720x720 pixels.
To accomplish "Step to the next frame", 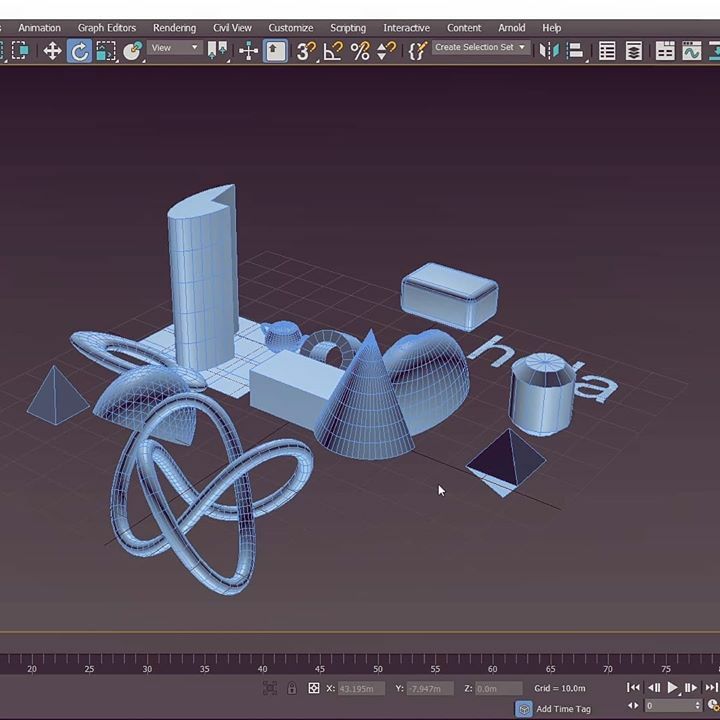I will click(691, 687).
